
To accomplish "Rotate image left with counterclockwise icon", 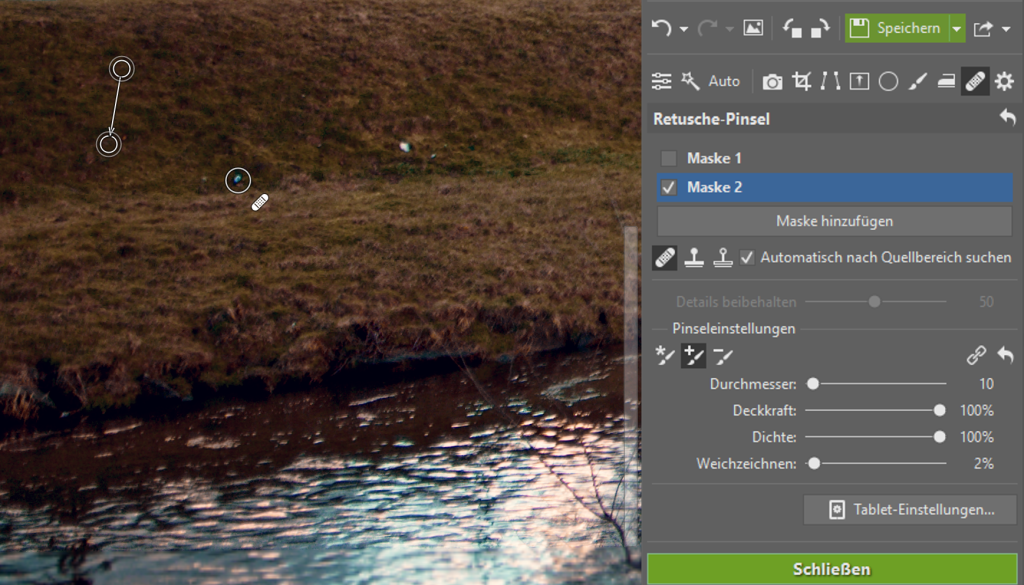I will pos(792,28).
